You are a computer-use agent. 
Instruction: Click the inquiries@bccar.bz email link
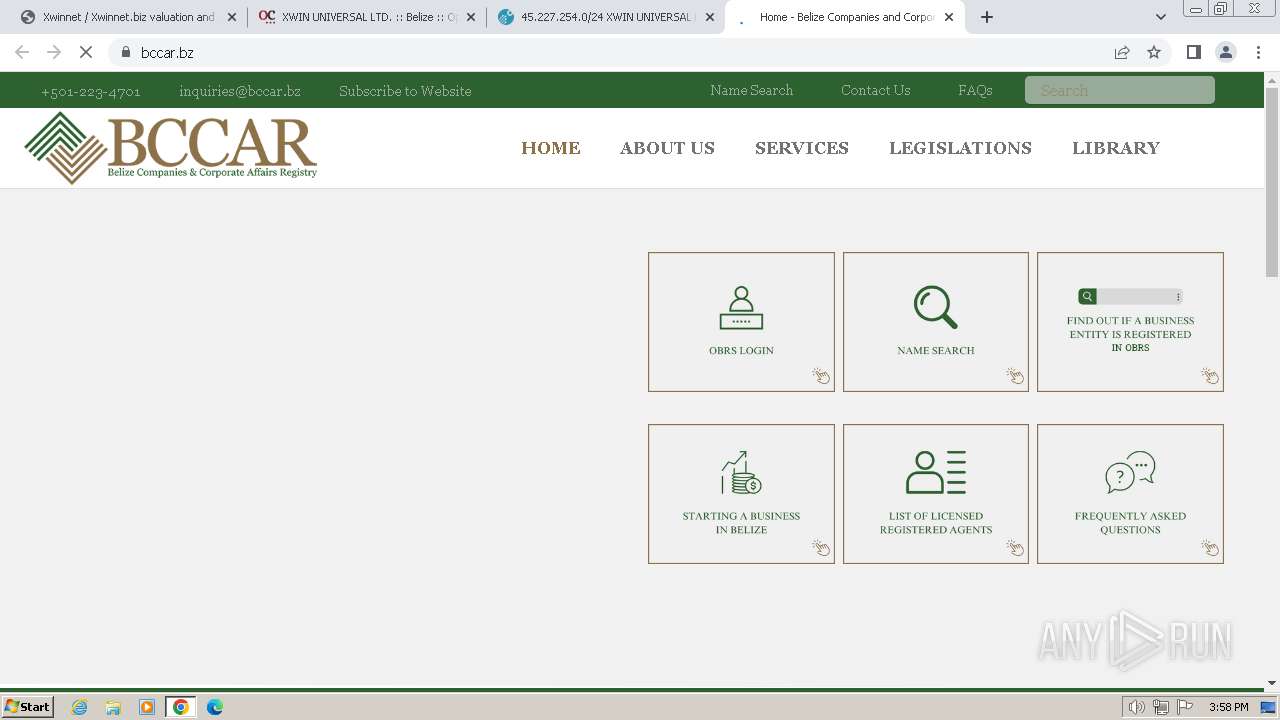tap(240, 91)
